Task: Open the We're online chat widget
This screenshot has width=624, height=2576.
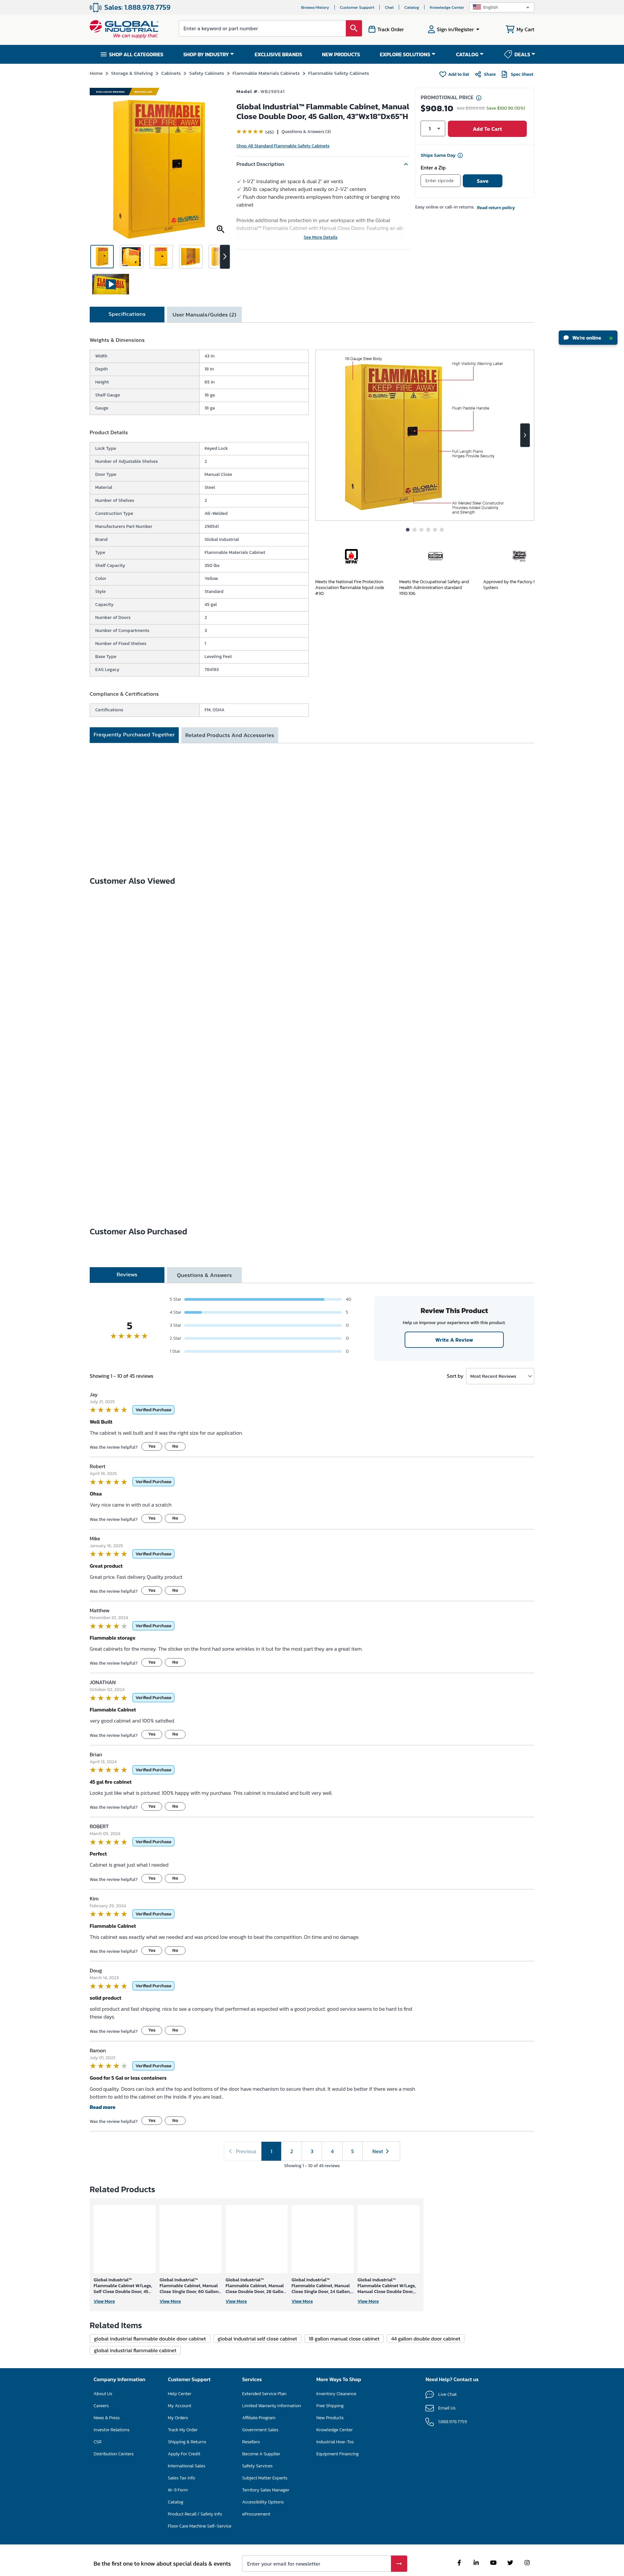Action: (588, 338)
